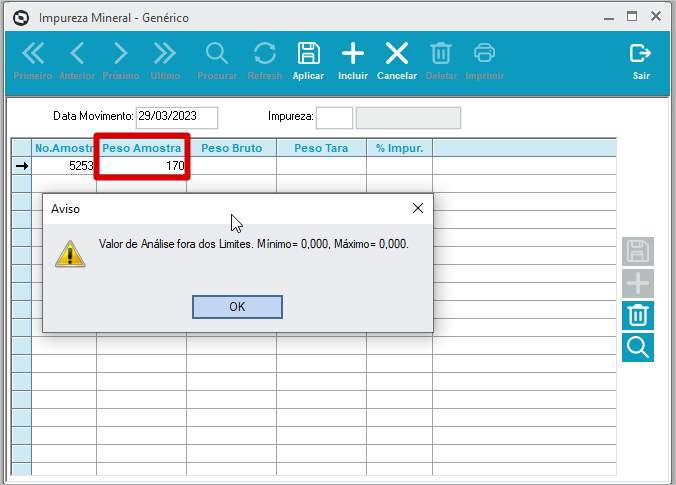Go to previous record with Anterior
This screenshot has height=485, width=676.
77,61
